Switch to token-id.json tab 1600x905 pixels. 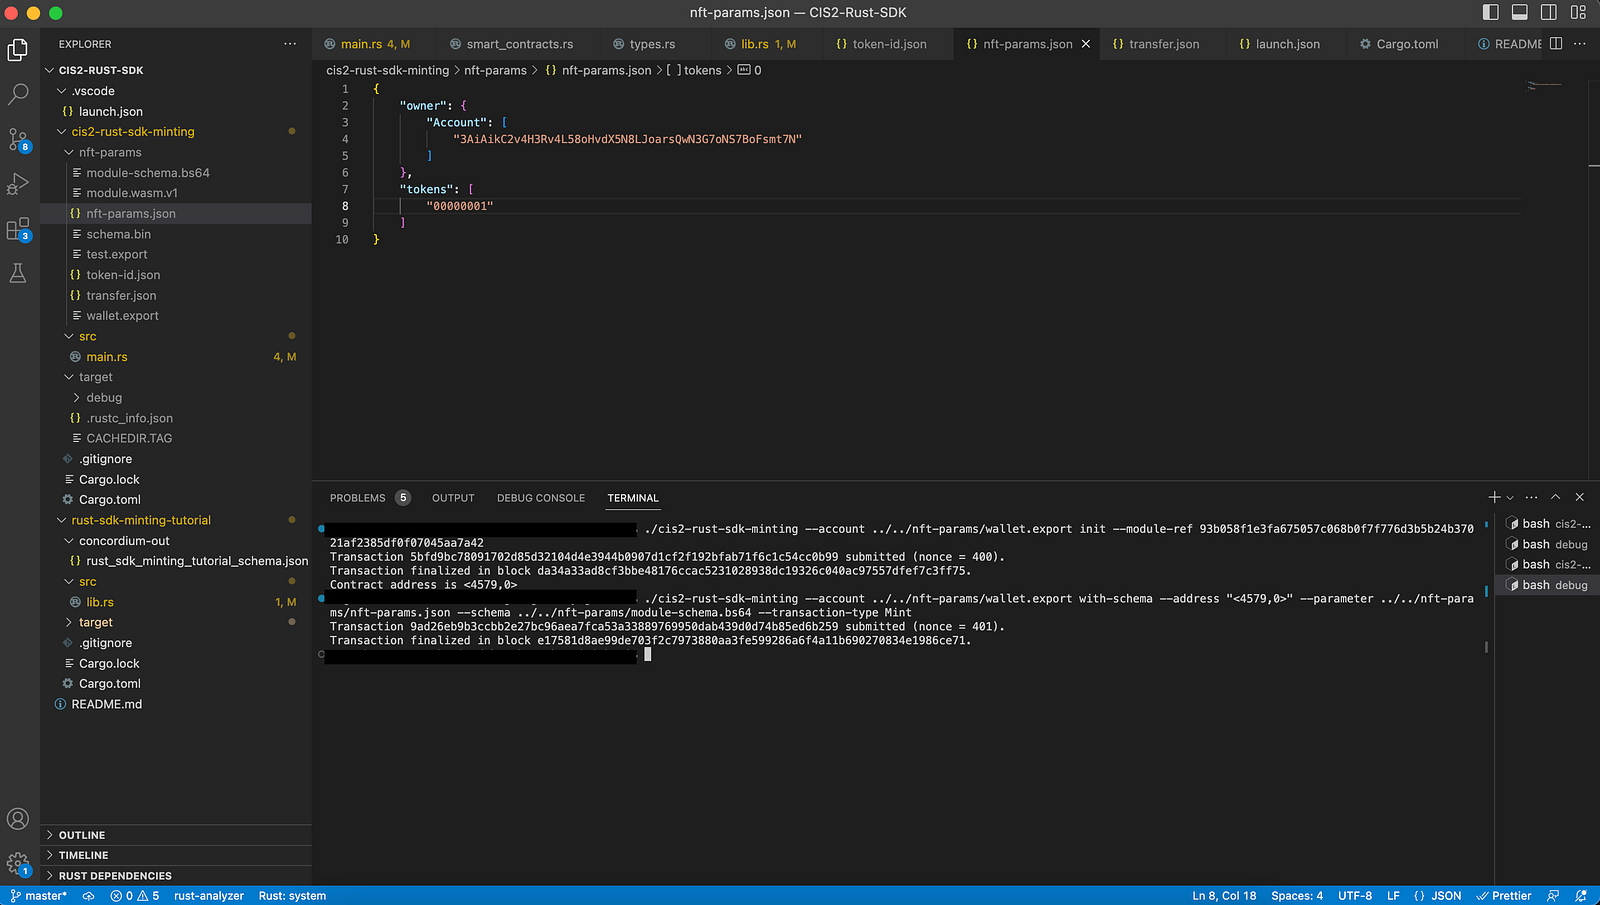coord(889,44)
